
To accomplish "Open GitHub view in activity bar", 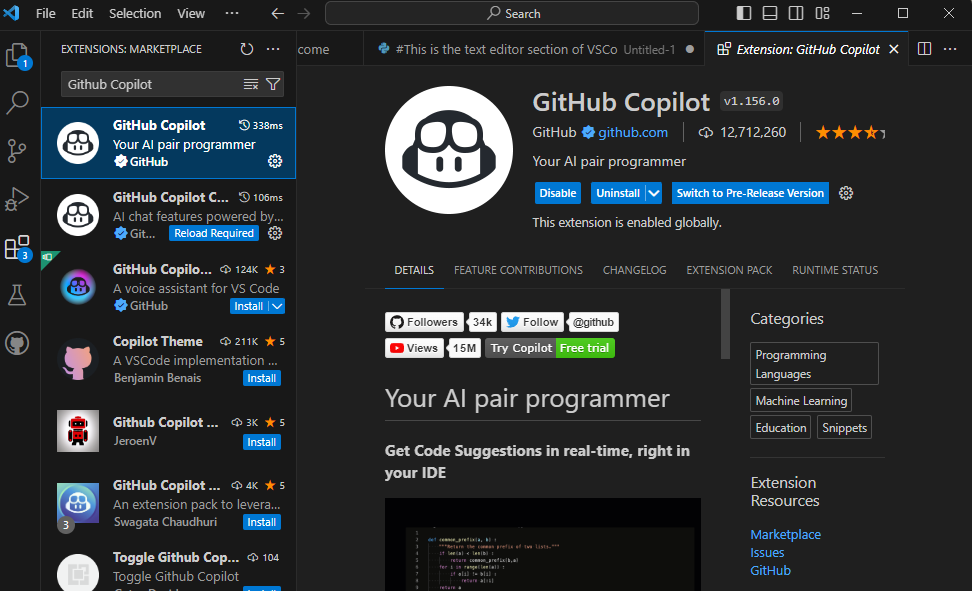I will pos(18,343).
